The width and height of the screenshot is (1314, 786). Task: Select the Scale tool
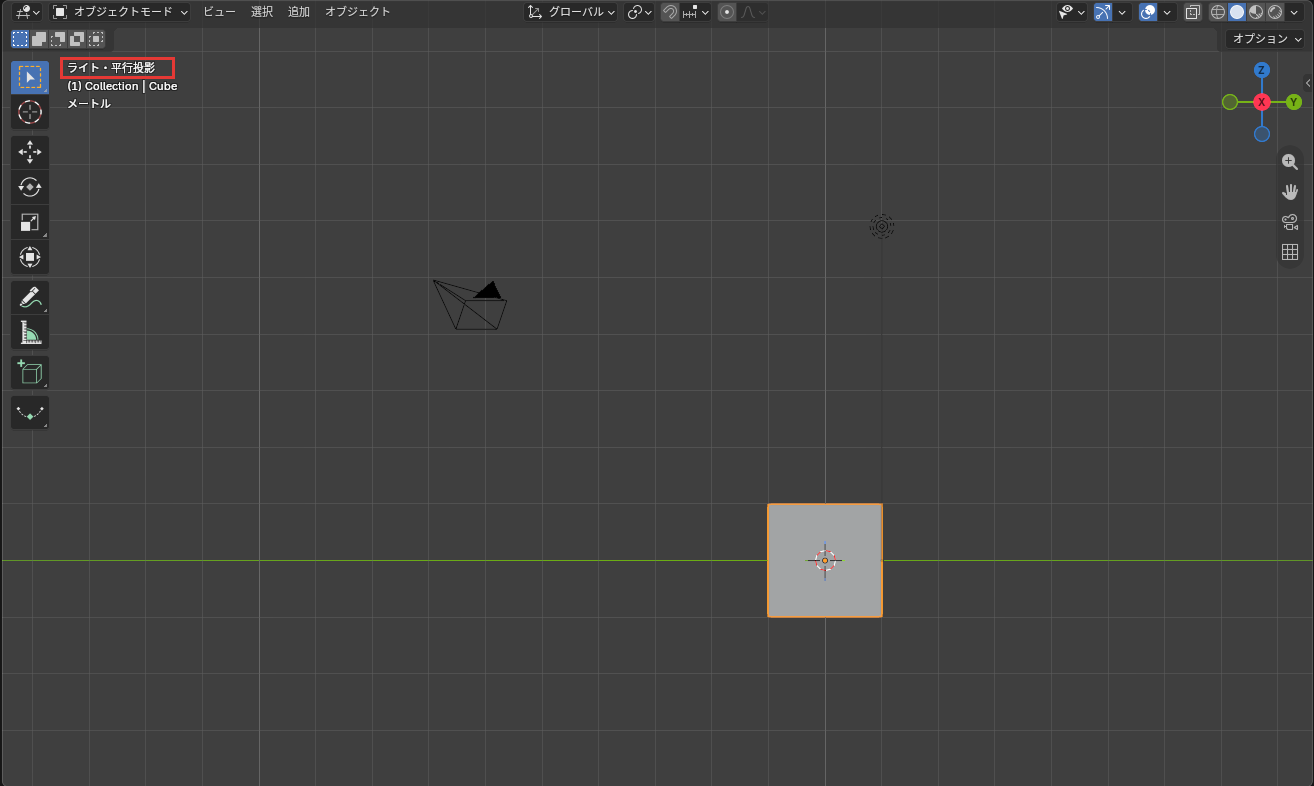30,222
